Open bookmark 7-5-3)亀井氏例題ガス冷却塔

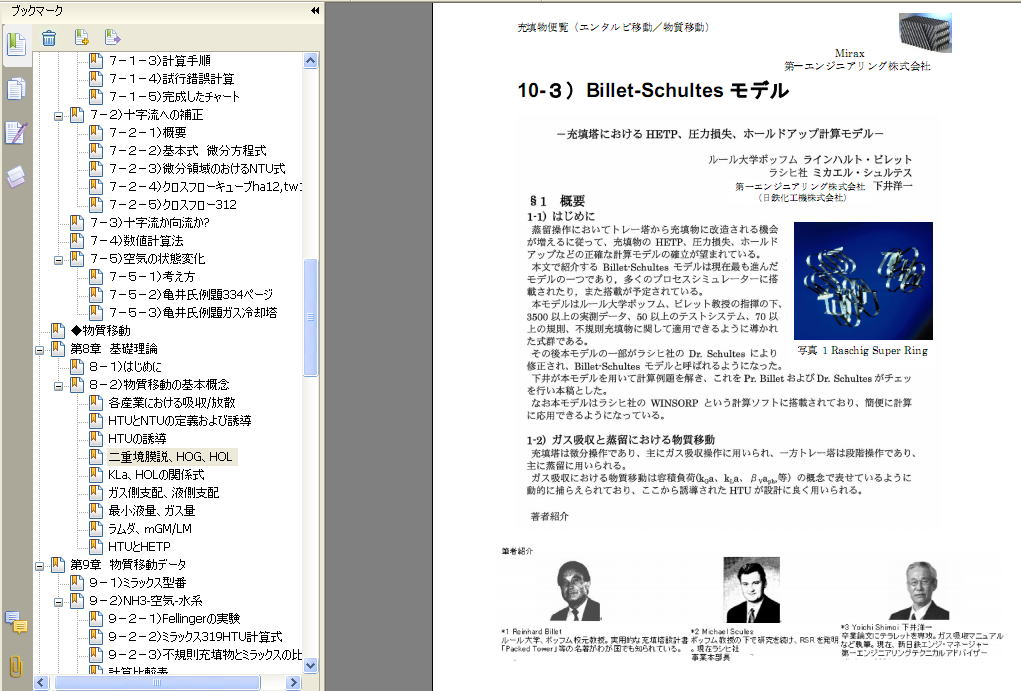point(193,313)
